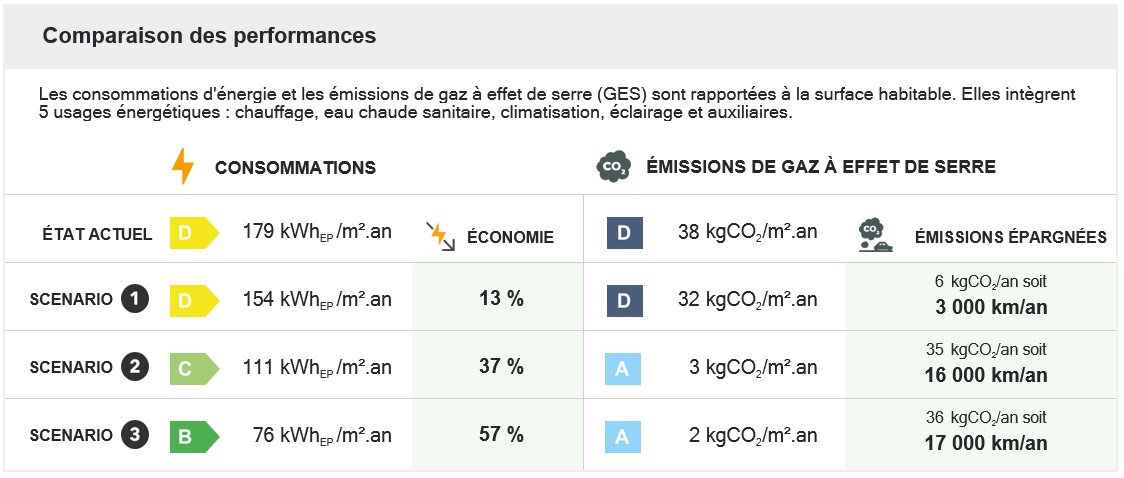Click the Économie lightning arrow icon

(439, 236)
